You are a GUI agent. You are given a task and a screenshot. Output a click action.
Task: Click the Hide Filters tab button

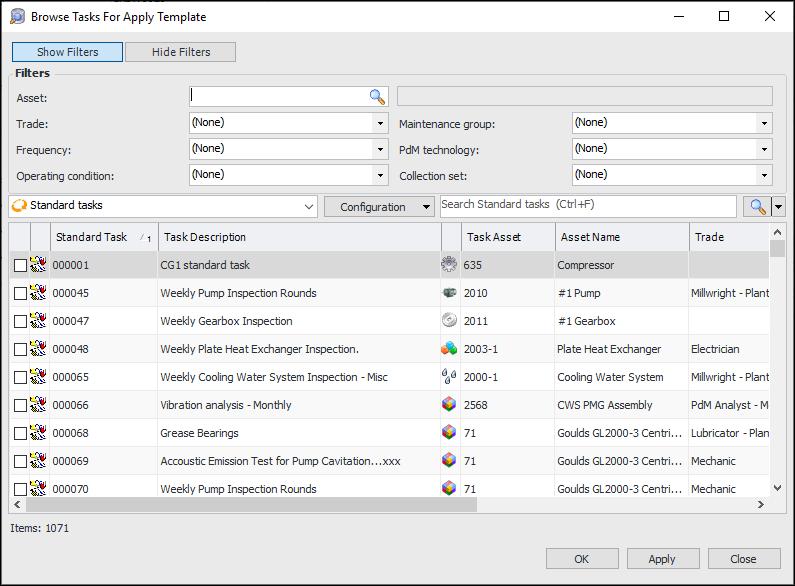(181, 52)
